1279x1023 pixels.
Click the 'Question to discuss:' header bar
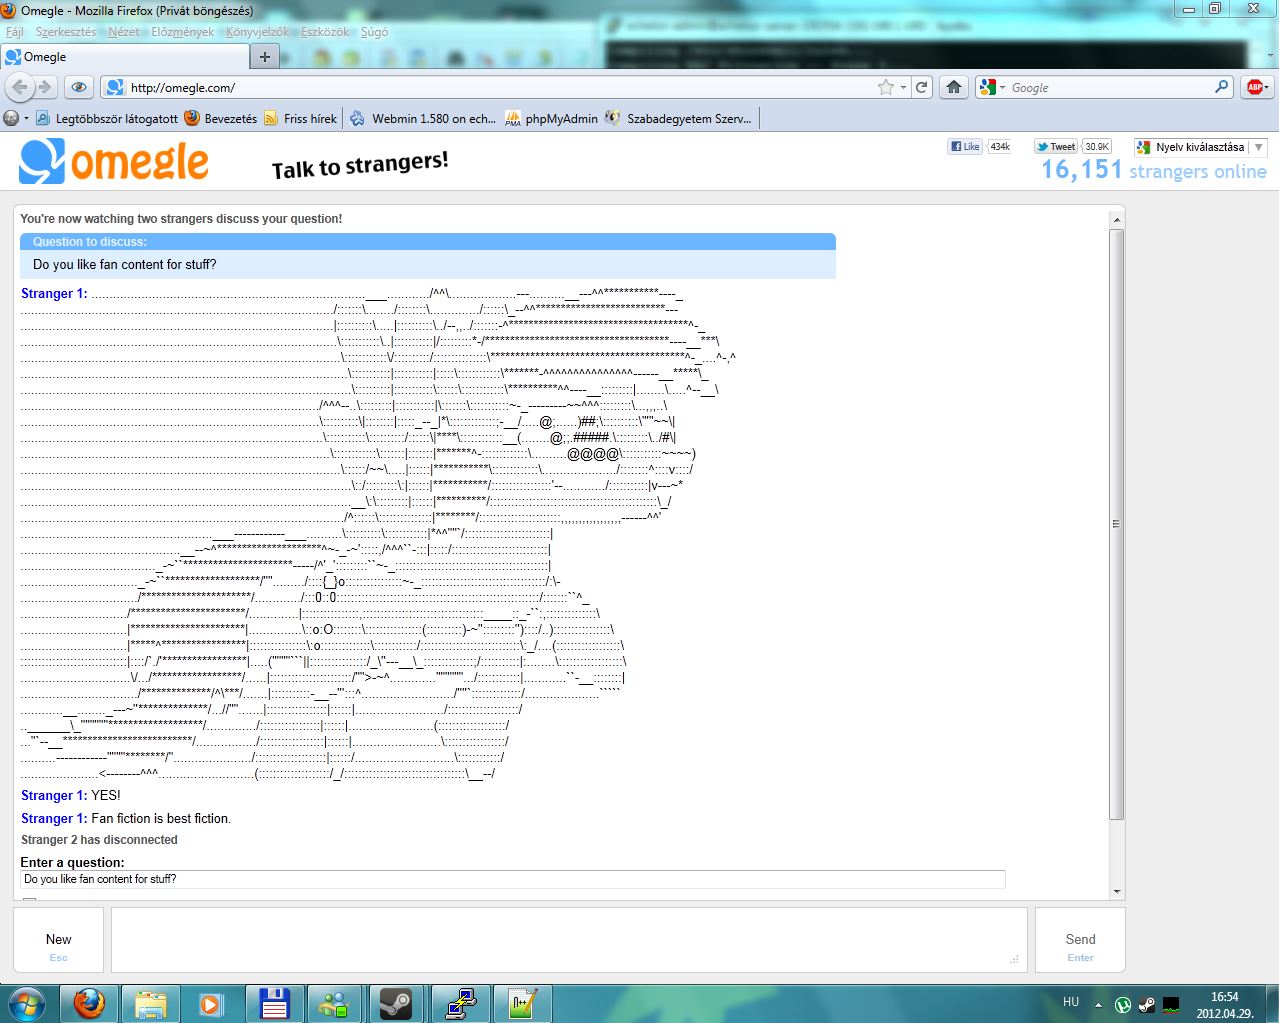(x=428, y=242)
